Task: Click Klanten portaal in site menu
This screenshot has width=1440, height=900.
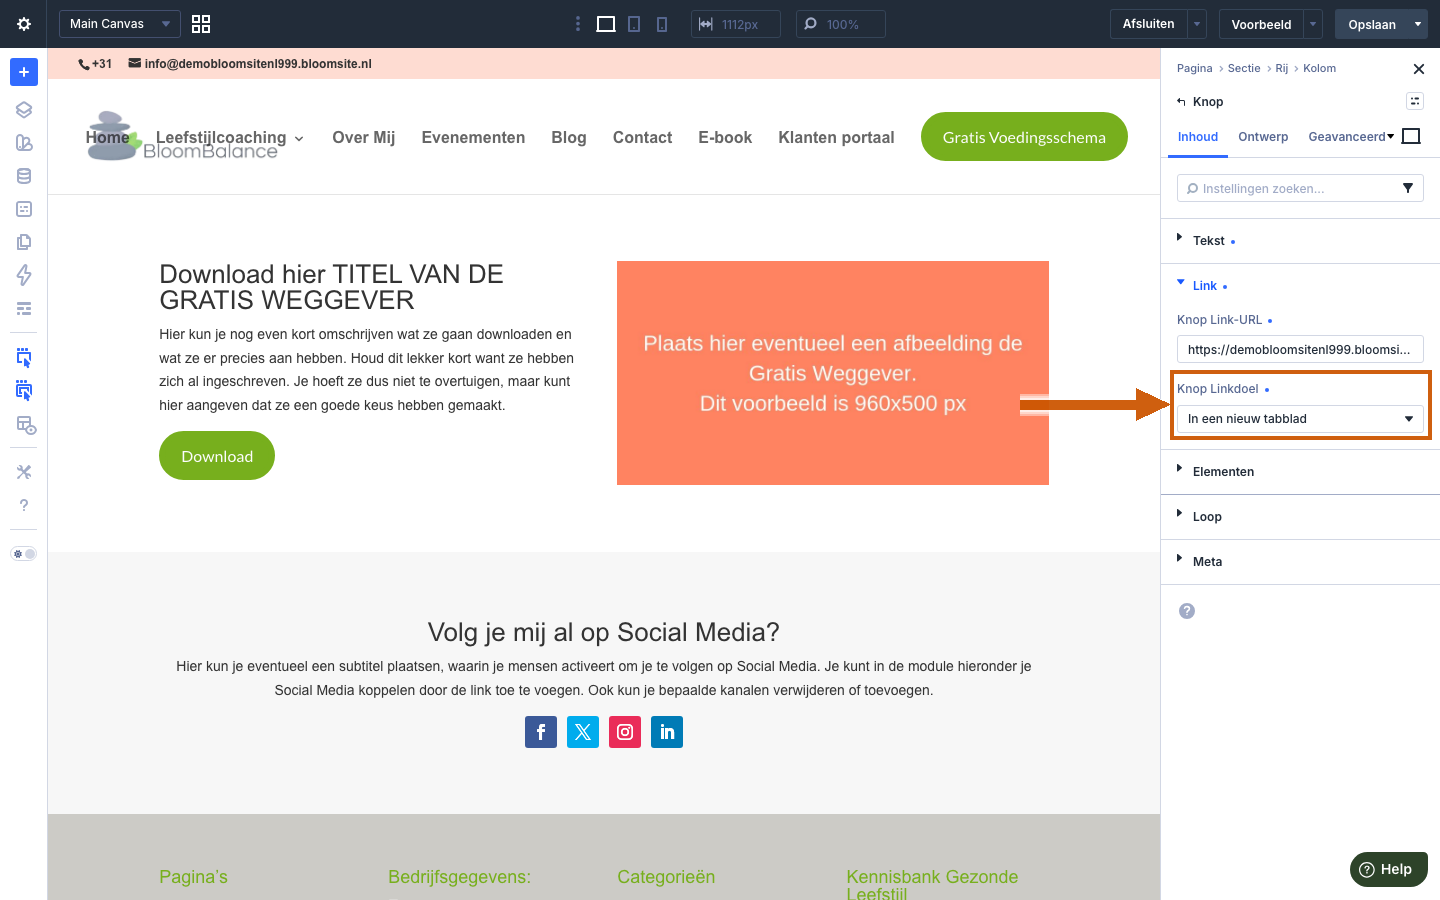Action: (836, 138)
